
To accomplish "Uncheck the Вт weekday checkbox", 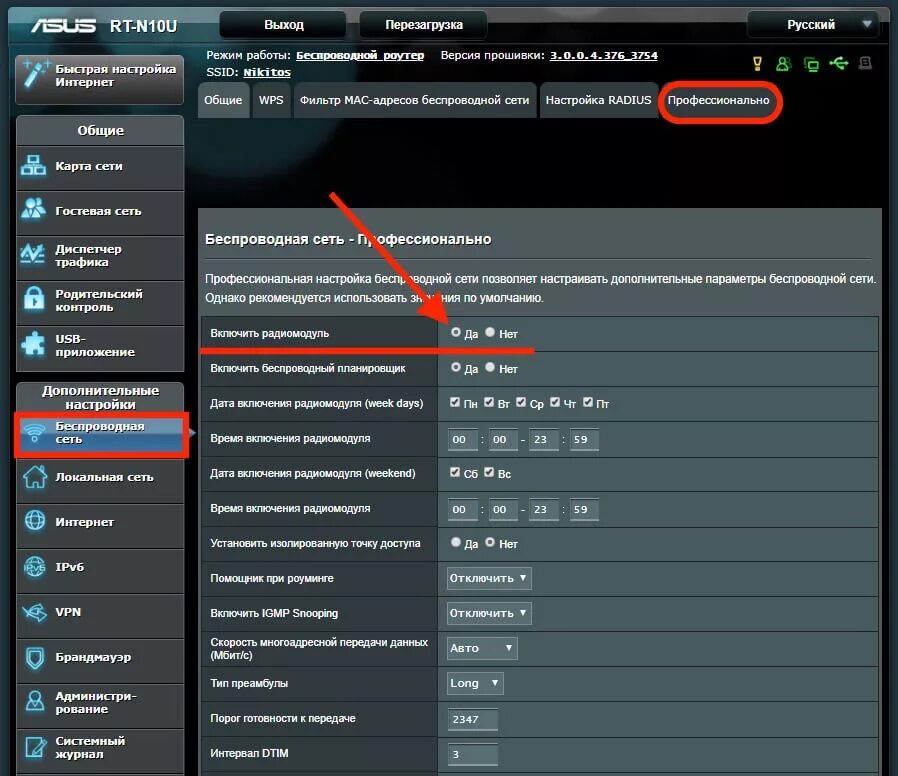I will click(489, 402).
